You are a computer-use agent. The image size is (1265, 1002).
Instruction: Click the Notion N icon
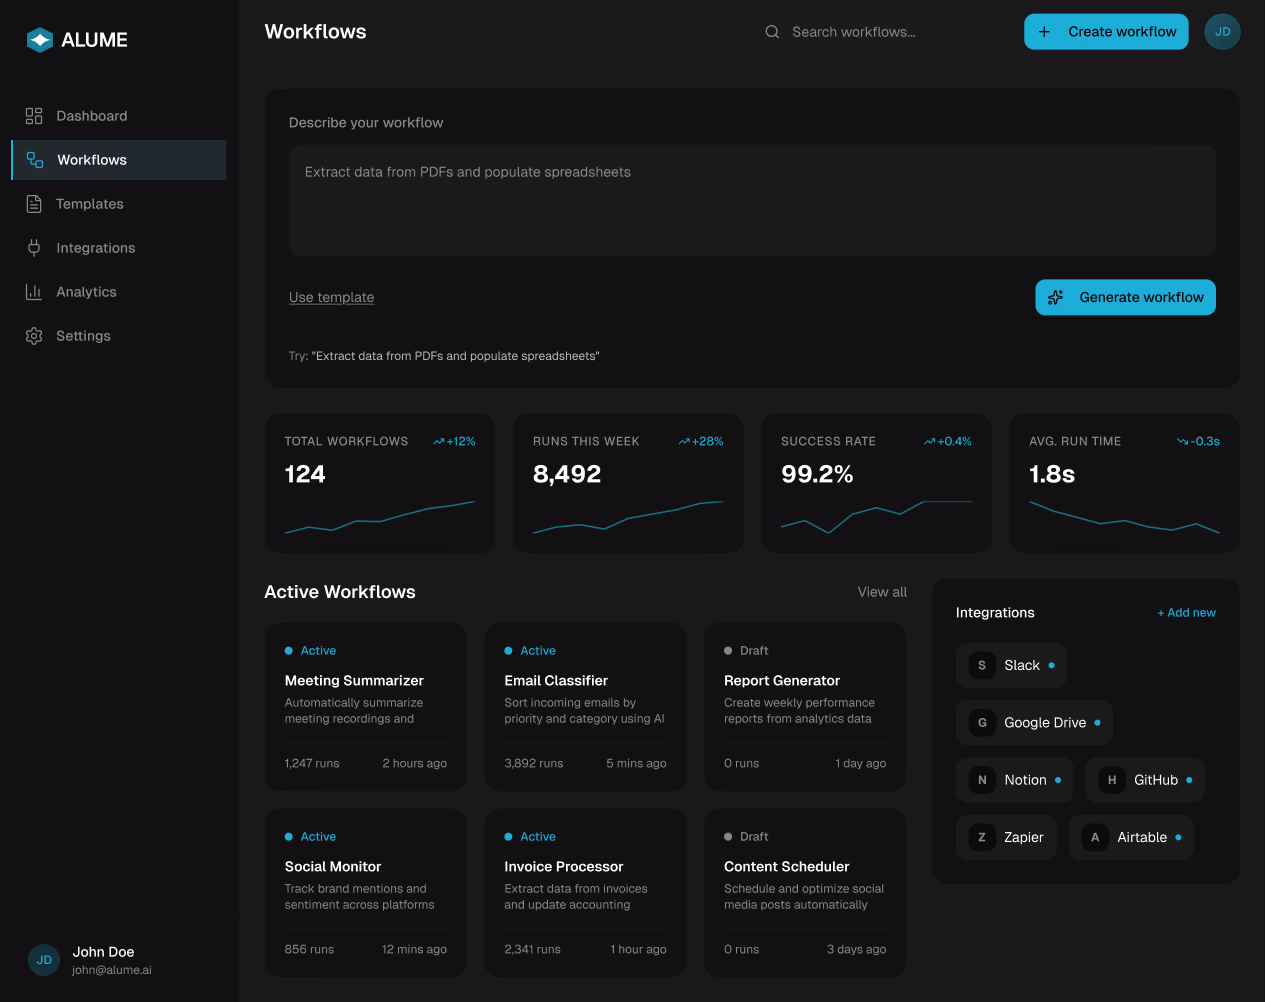(982, 780)
